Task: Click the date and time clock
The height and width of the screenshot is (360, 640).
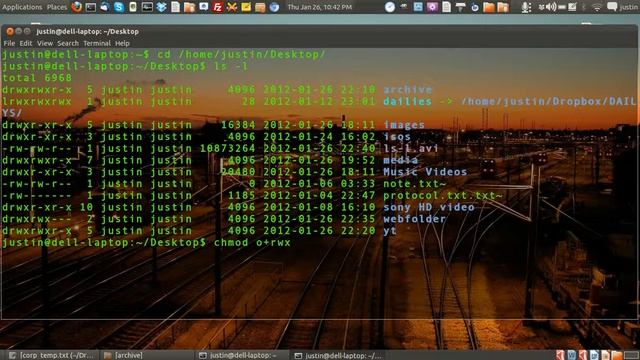Action: [x=320, y=7]
